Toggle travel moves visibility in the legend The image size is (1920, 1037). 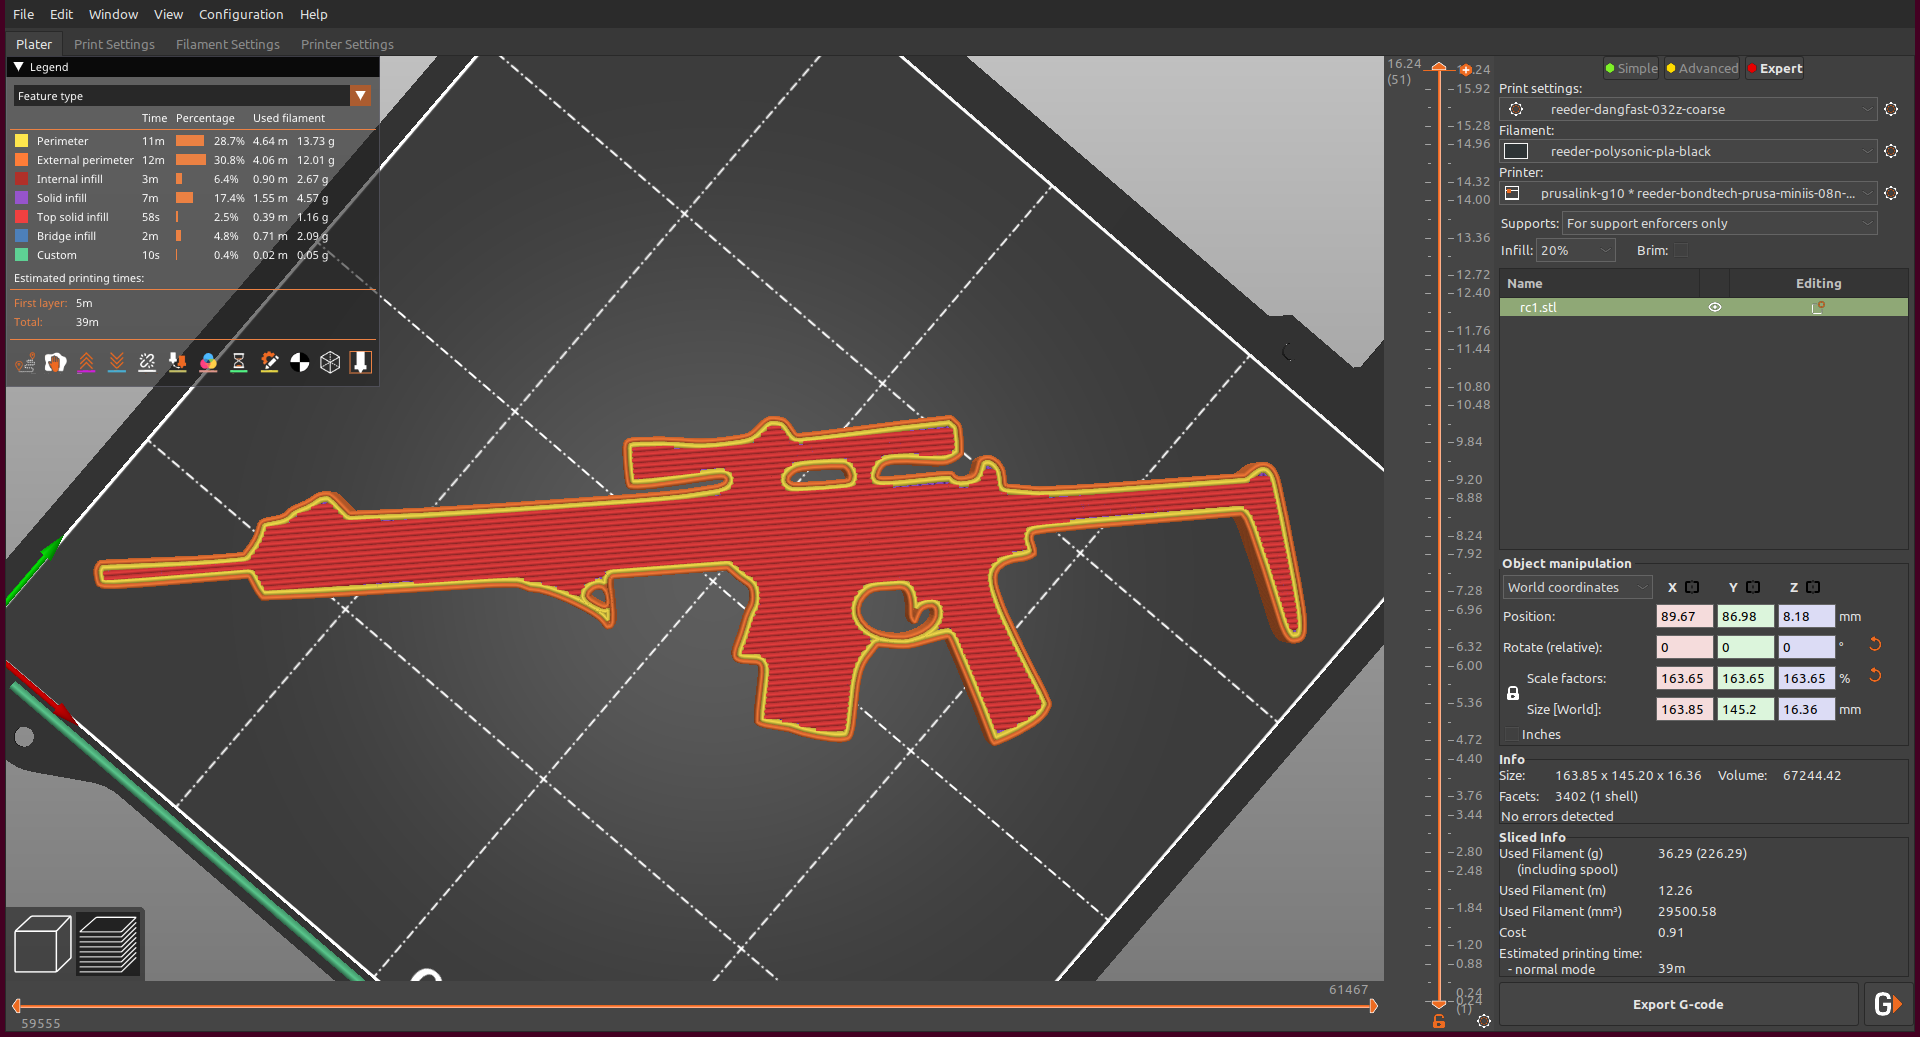point(26,362)
